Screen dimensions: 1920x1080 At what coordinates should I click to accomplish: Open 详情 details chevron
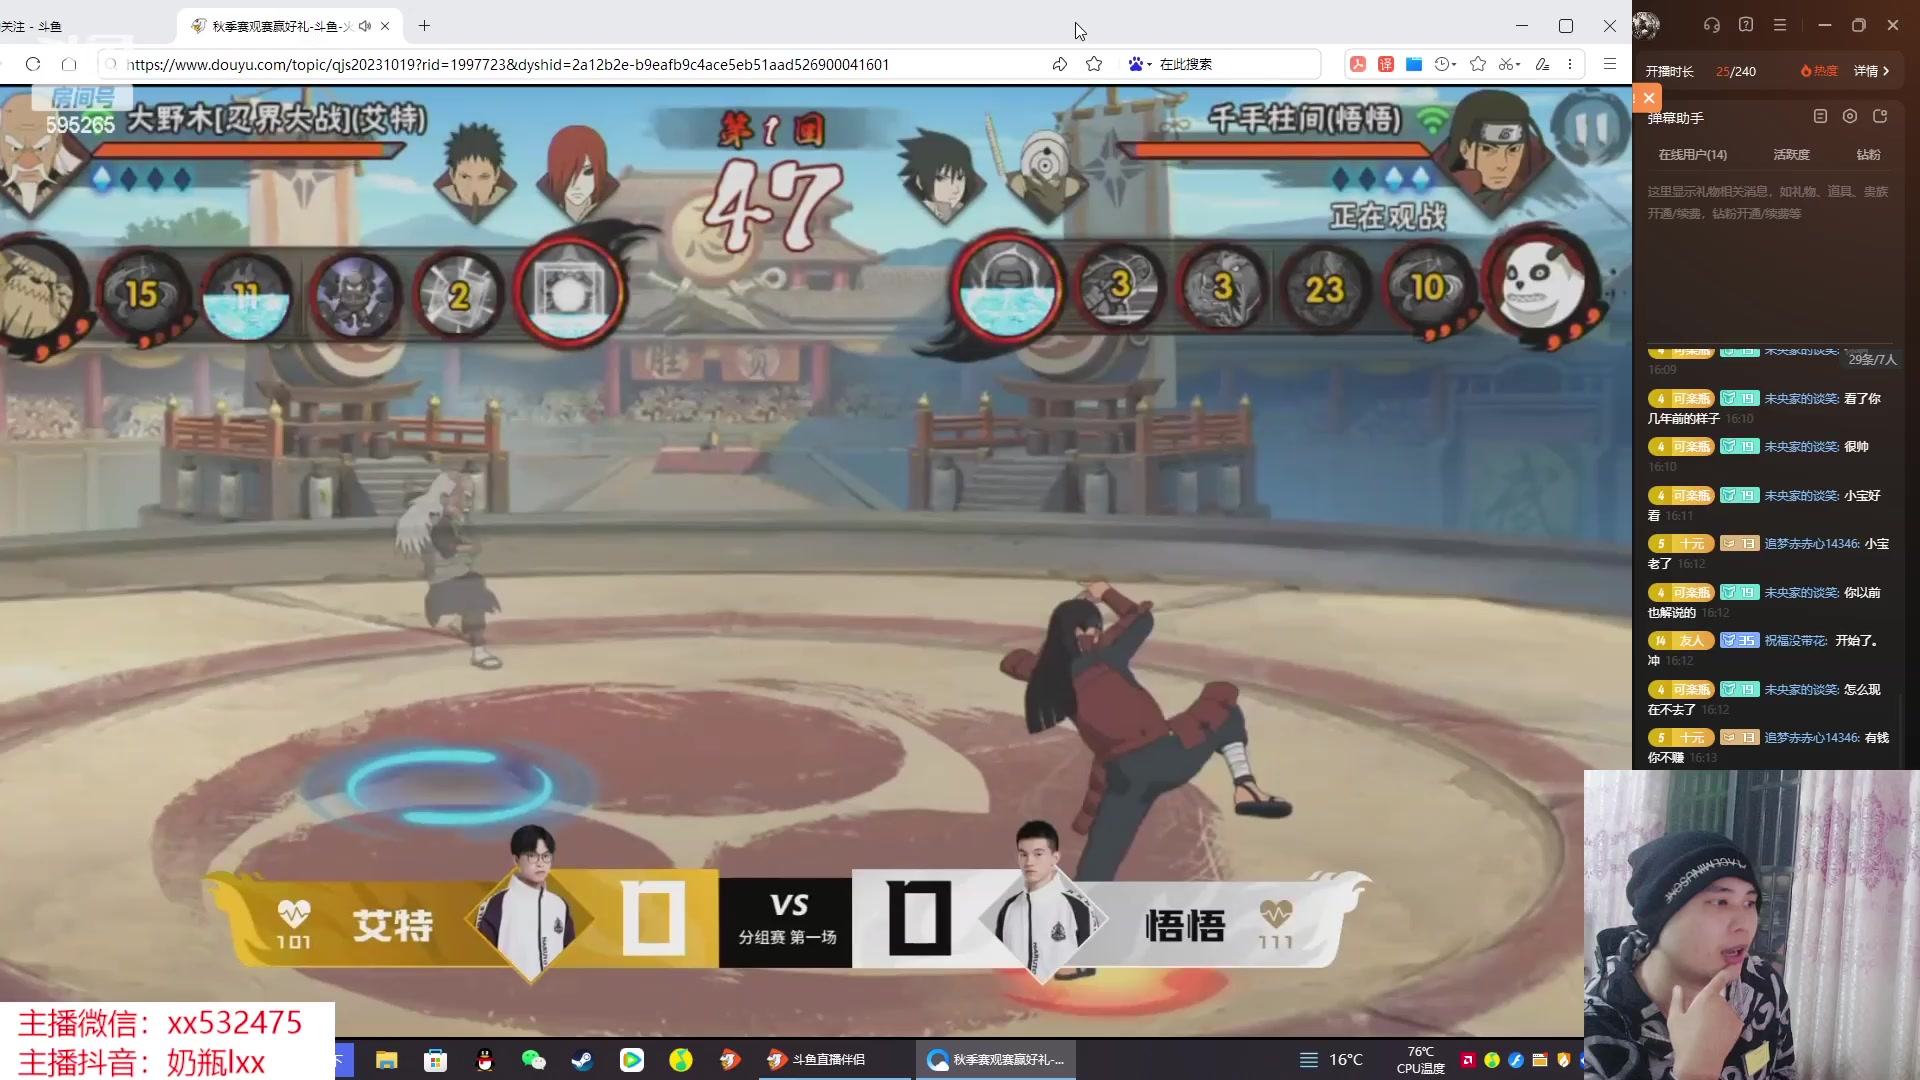coord(1872,71)
